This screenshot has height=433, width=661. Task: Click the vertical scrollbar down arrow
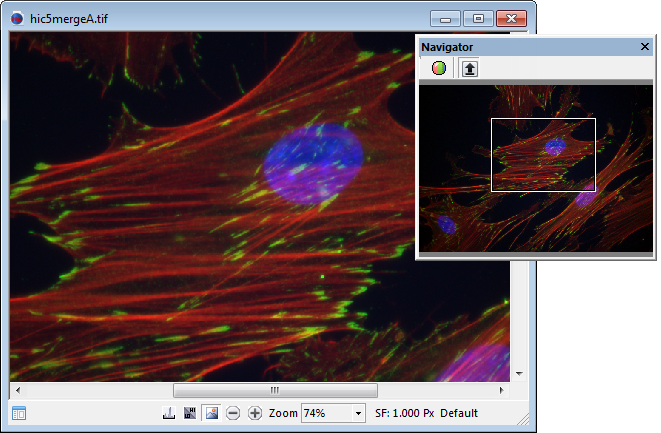(x=518, y=374)
